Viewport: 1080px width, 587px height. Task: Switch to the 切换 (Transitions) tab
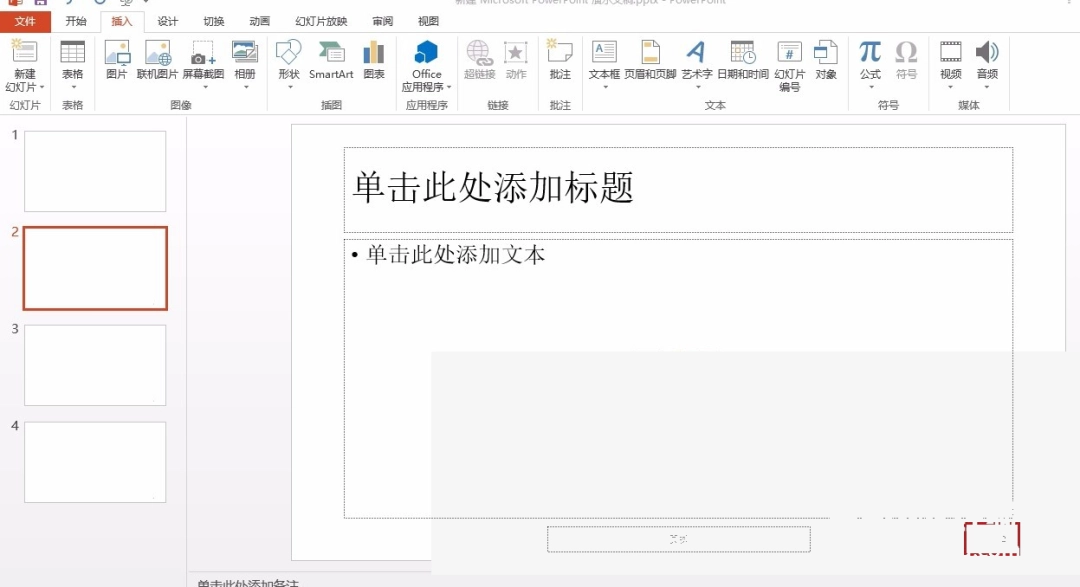pos(214,21)
